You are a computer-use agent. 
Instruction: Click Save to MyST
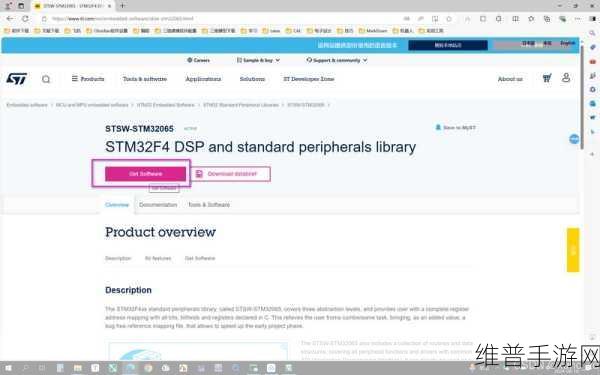(x=455, y=127)
